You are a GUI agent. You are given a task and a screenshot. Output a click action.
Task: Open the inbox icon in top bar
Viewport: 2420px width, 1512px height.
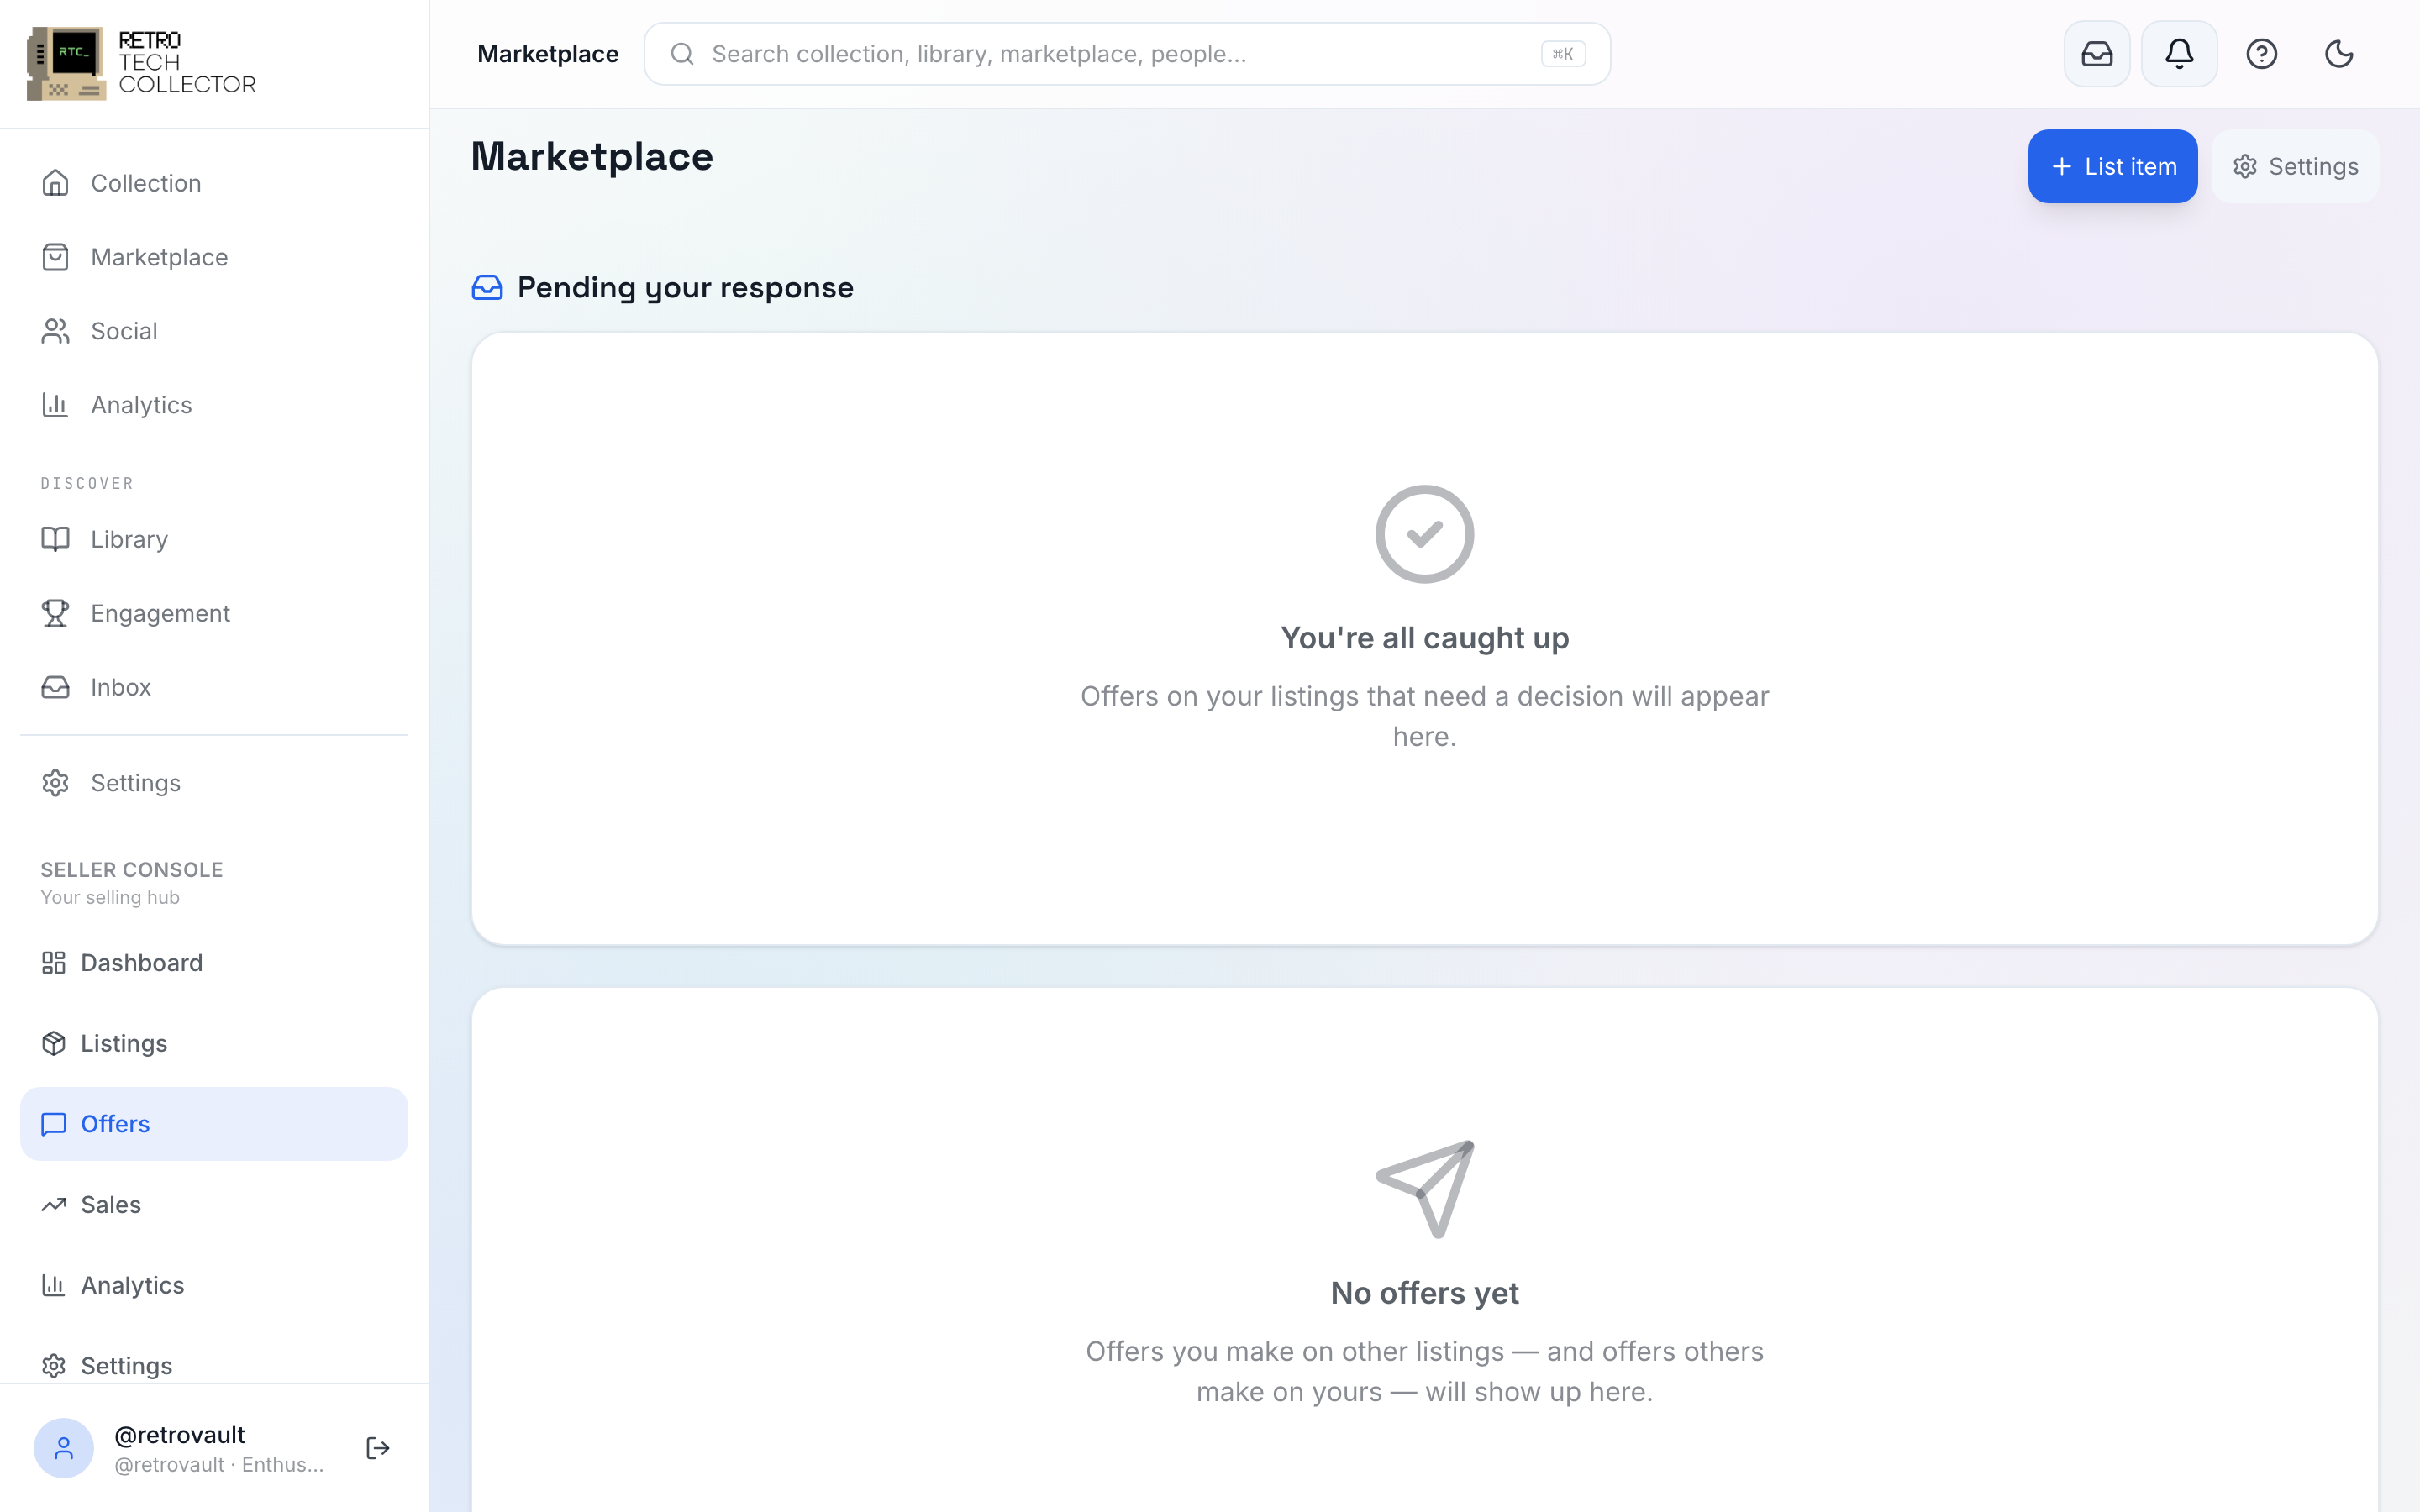(2097, 54)
